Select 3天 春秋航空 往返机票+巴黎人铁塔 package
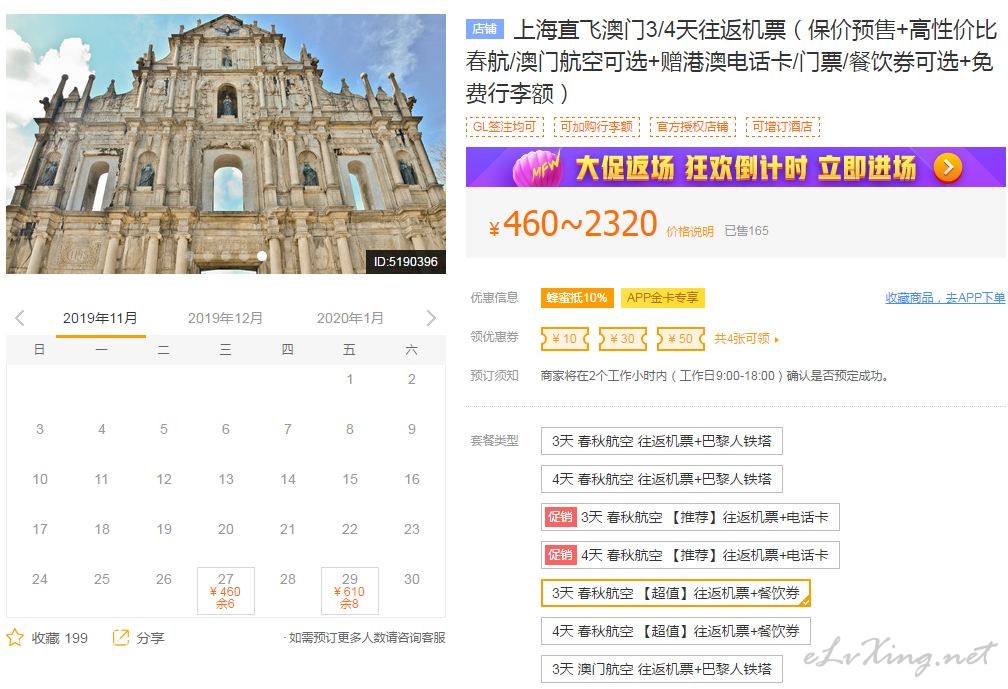The width and height of the screenshot is (1008, 689). [662, 441]
